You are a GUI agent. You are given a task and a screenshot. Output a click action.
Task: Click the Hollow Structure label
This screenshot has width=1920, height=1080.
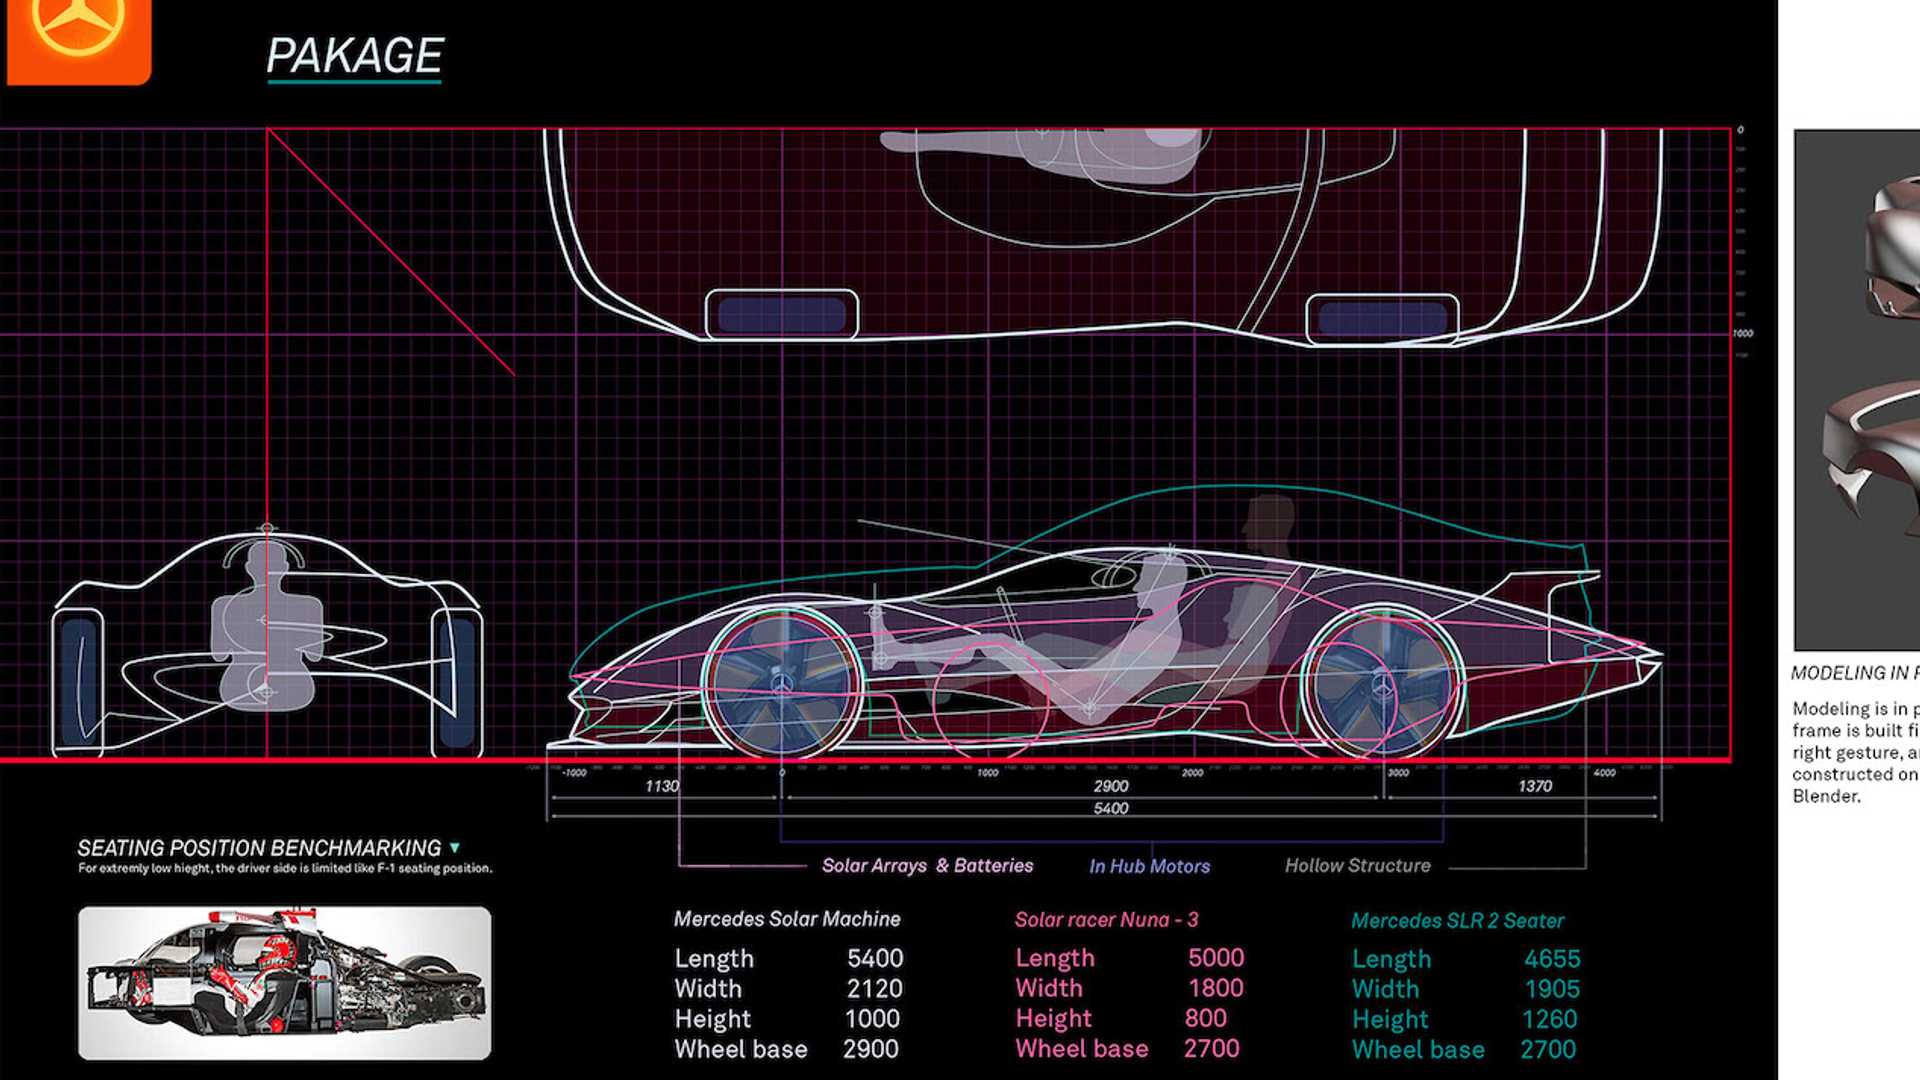click(1357, 866)
